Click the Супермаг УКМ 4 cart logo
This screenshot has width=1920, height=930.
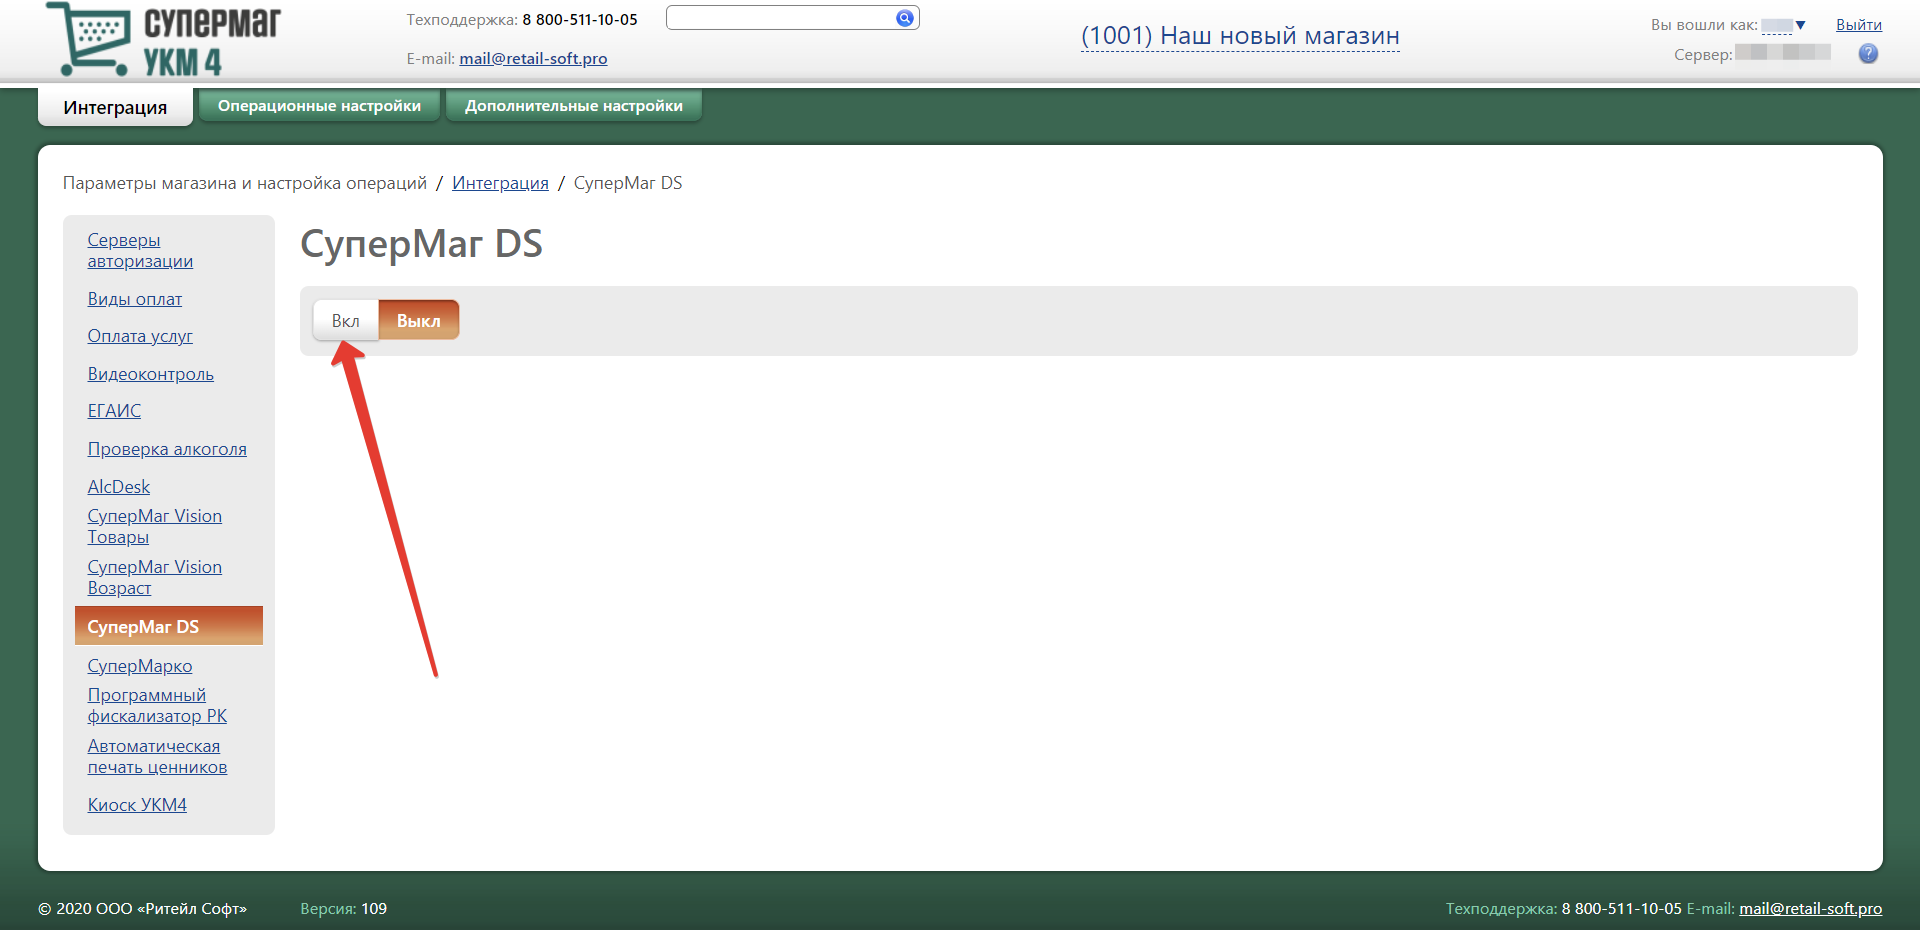tap(164, 40)
